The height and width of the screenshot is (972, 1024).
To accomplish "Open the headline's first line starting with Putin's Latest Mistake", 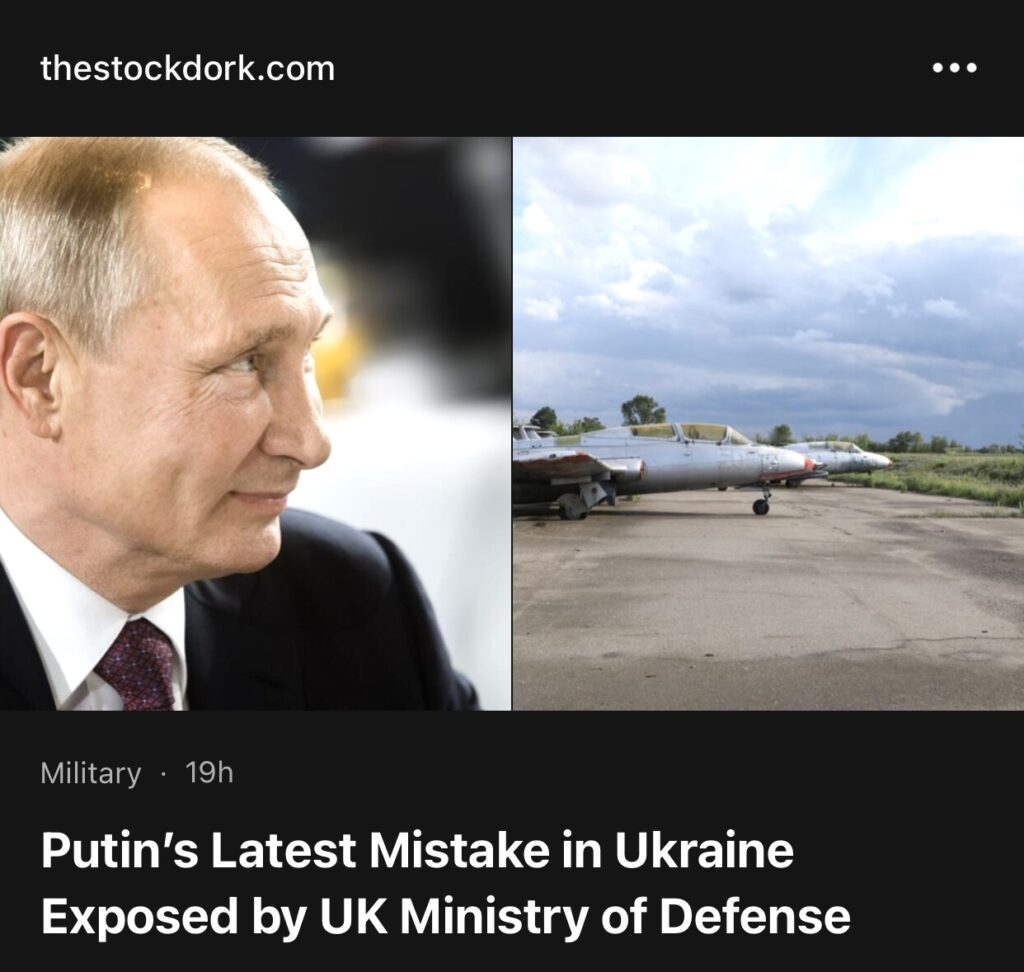I will click(x=417, y=850).
